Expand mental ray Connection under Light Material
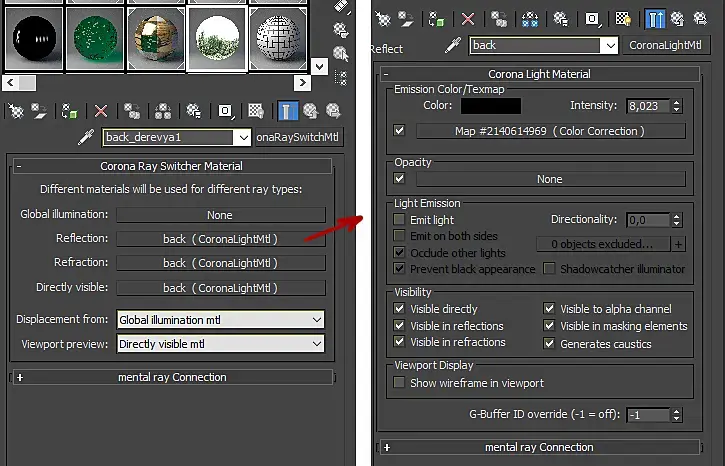The height and width of the screenshot is (466, 725). point(539,447)
